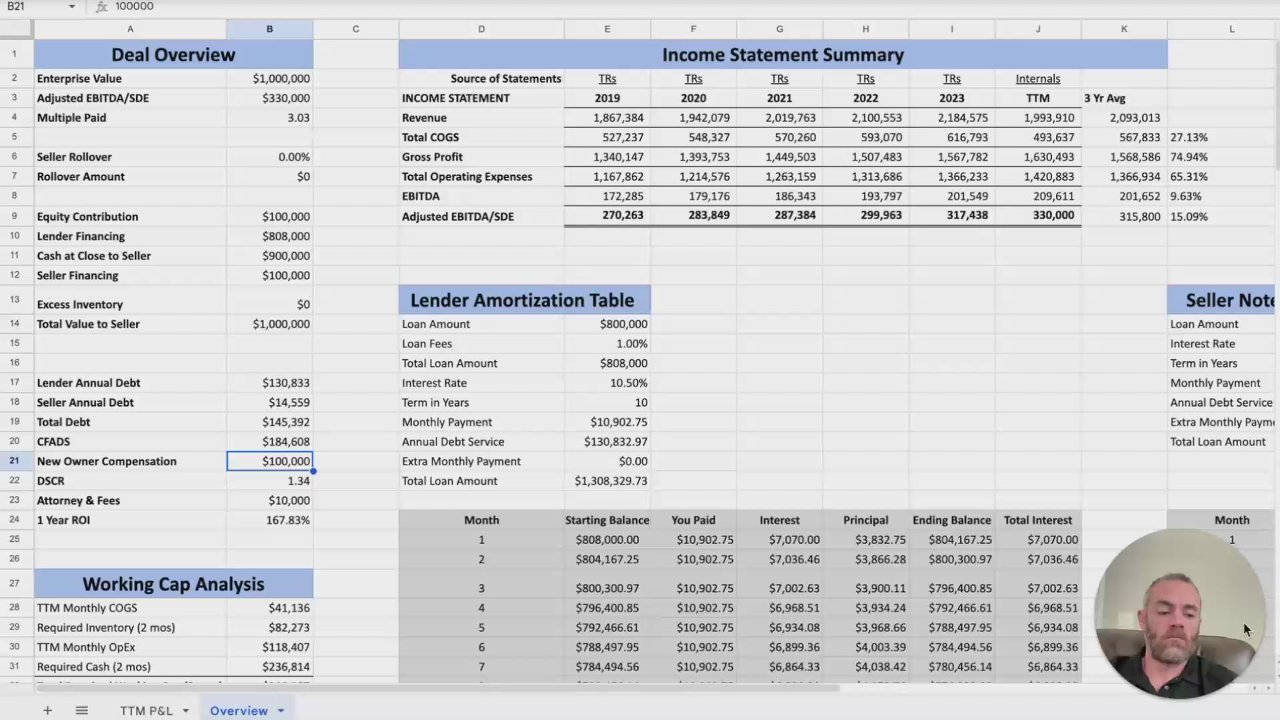Select the Loan Amount value $800,000

point(607,324)
